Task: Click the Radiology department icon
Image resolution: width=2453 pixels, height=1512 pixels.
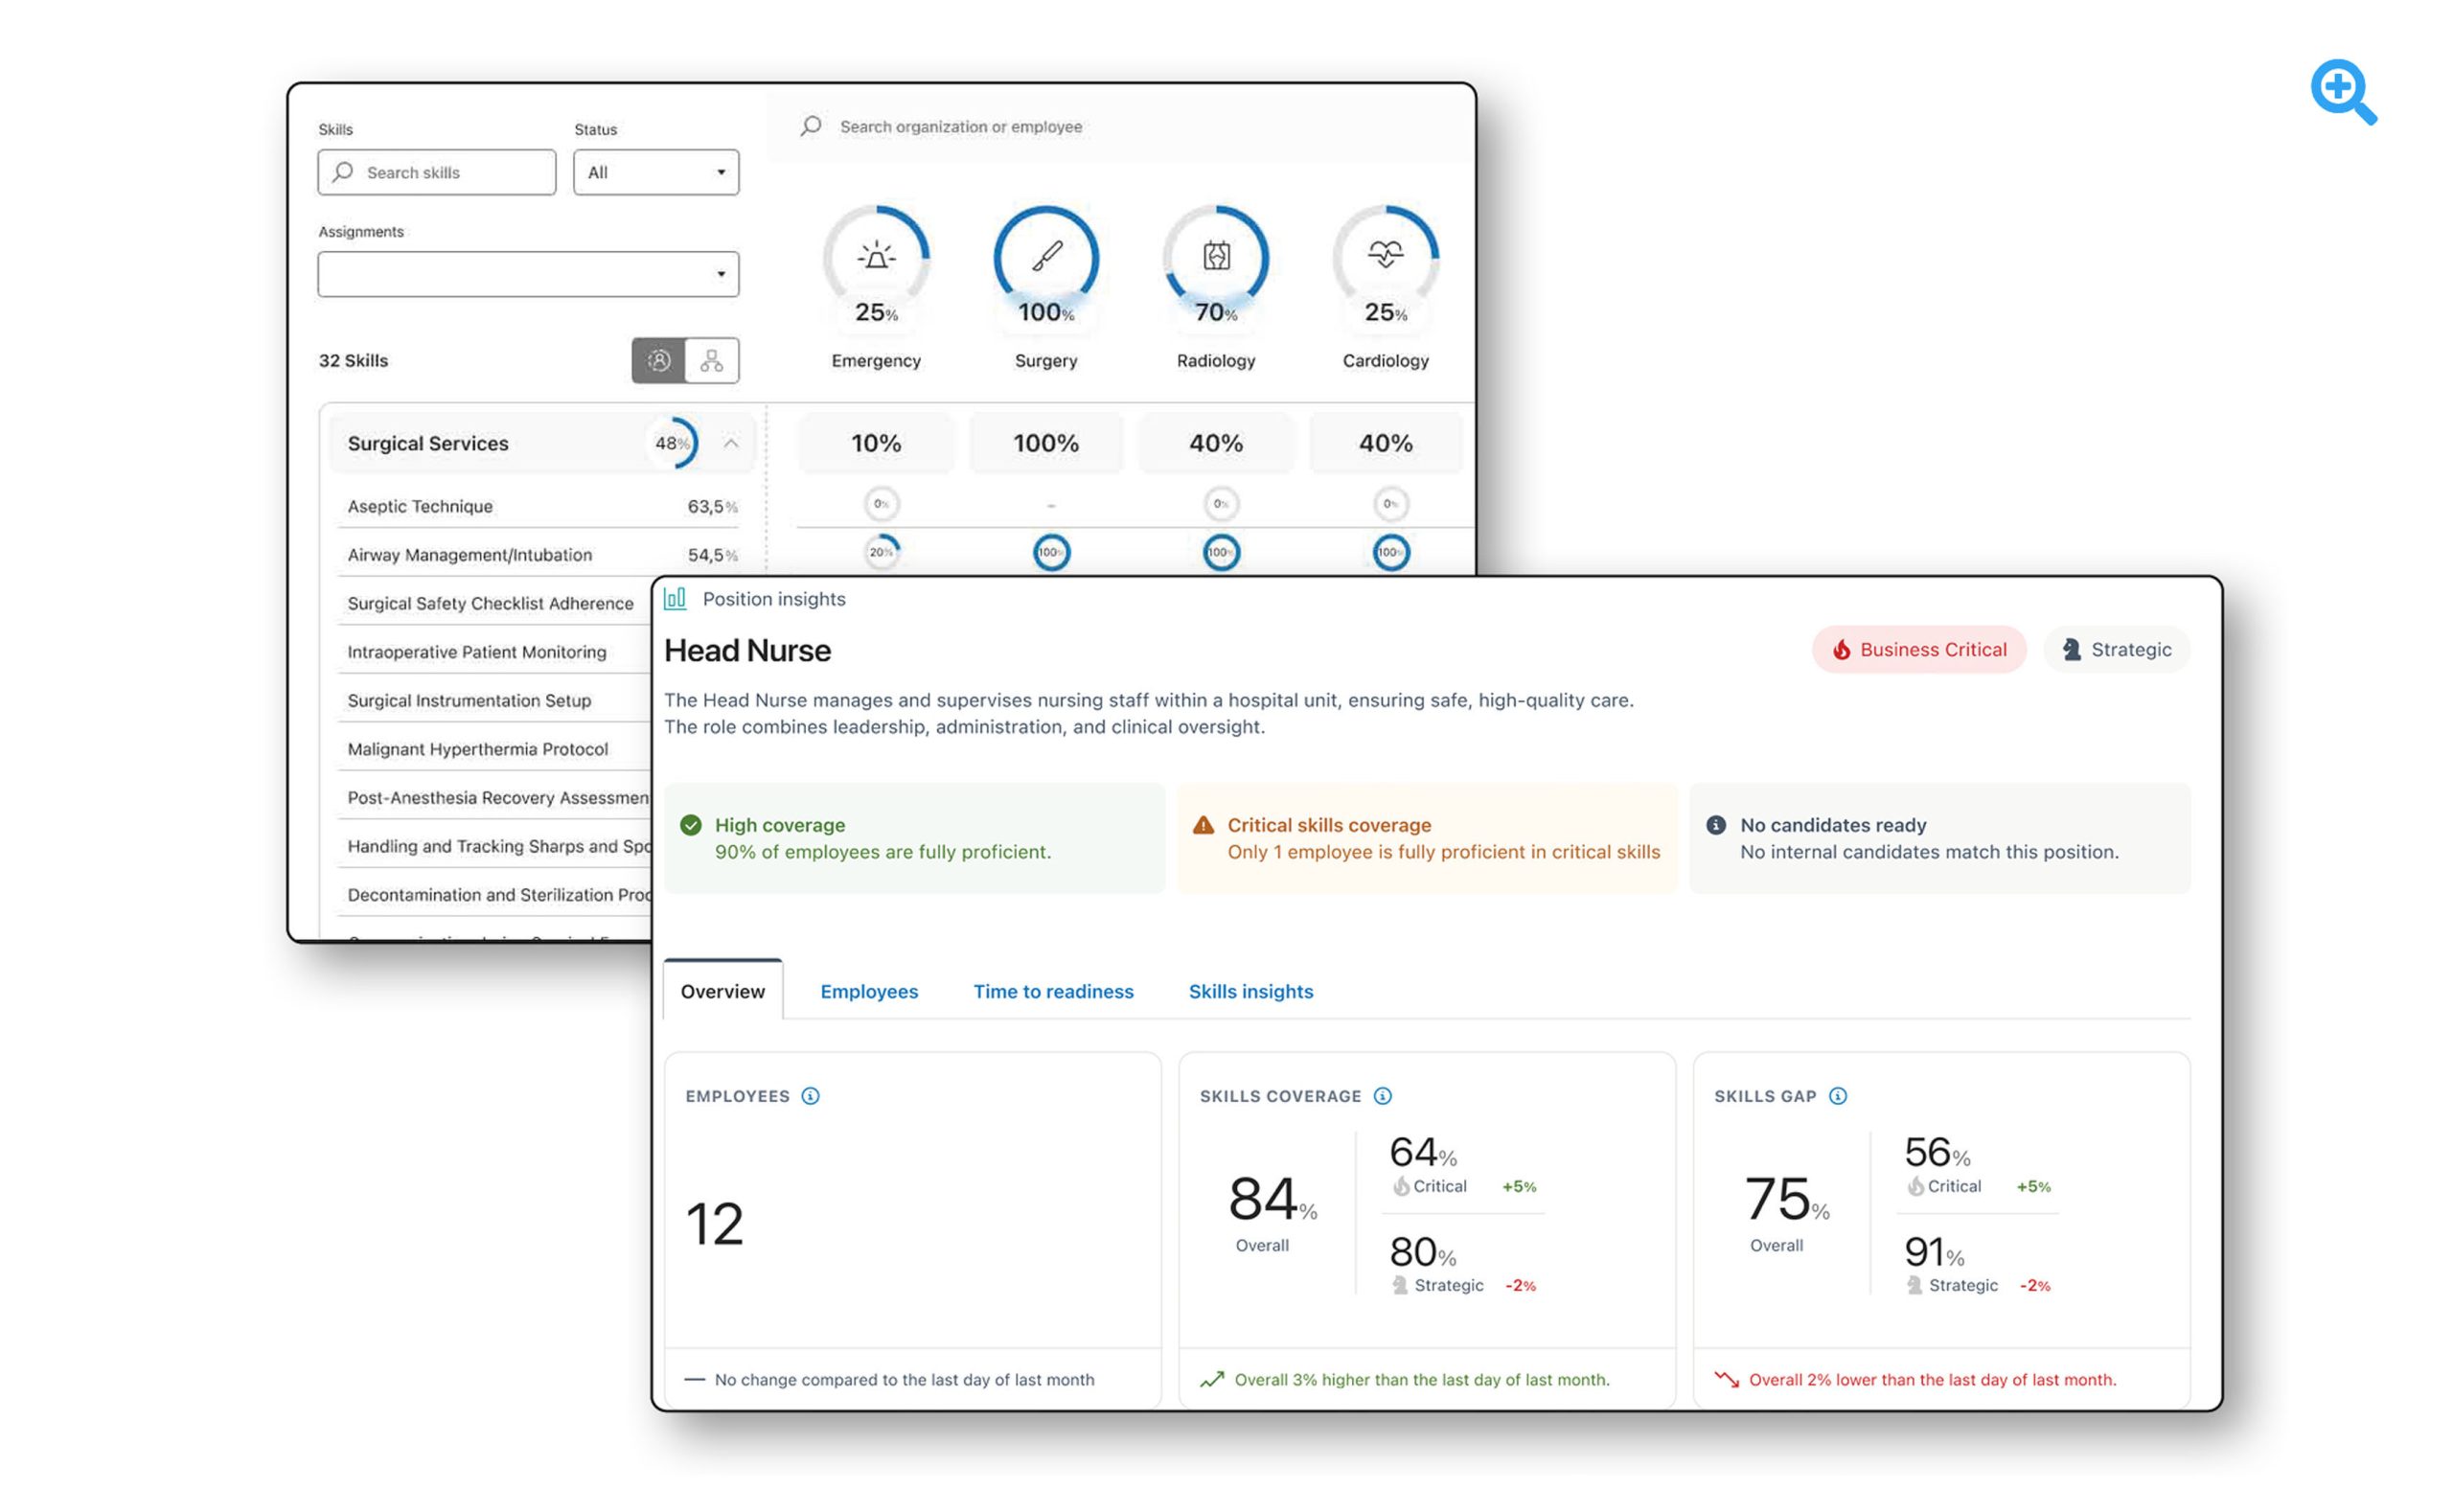Action: tap(1216, 256)
